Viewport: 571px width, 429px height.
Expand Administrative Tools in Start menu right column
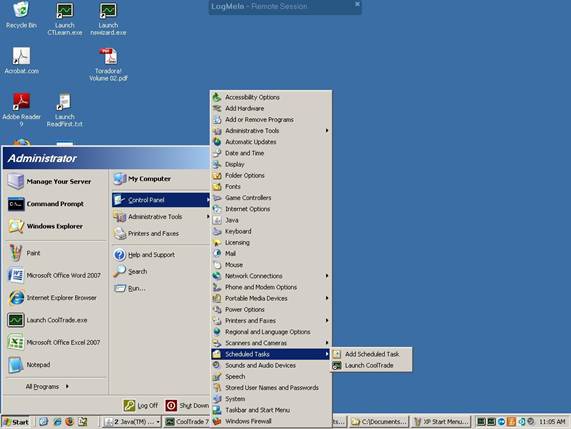pyautogui.click(x=161, y=217)
